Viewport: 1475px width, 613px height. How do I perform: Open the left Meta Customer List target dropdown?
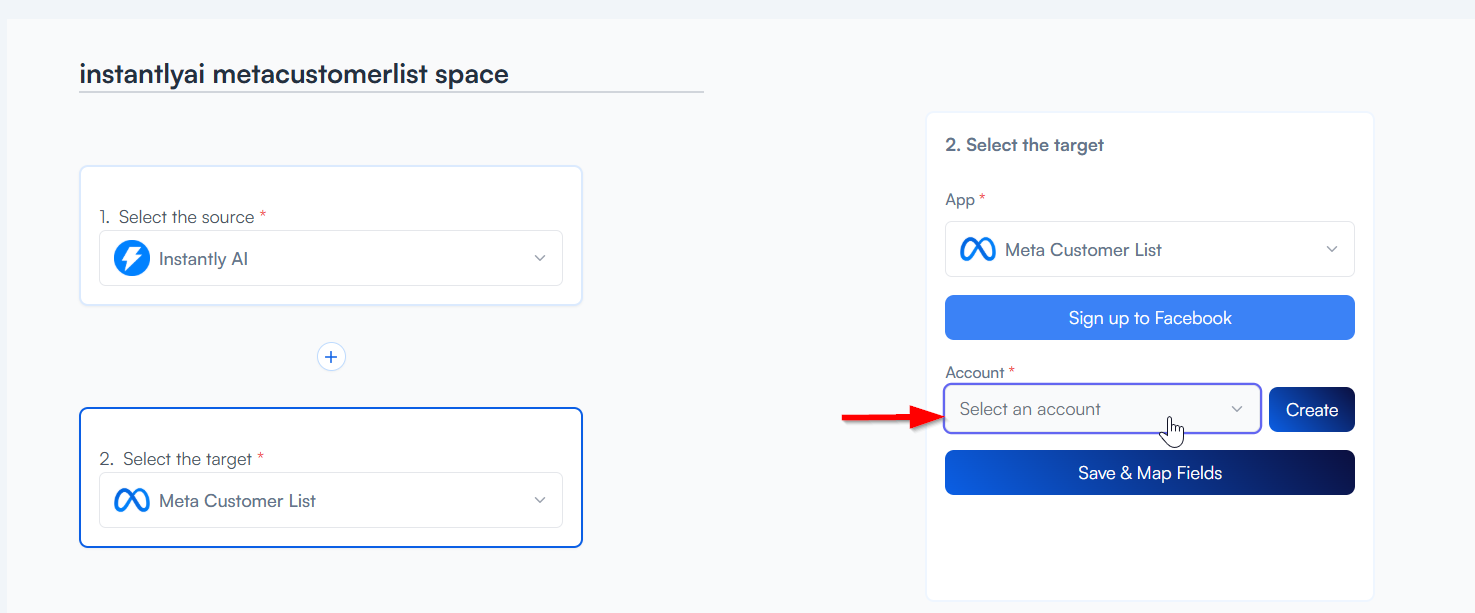pos(330,501)
